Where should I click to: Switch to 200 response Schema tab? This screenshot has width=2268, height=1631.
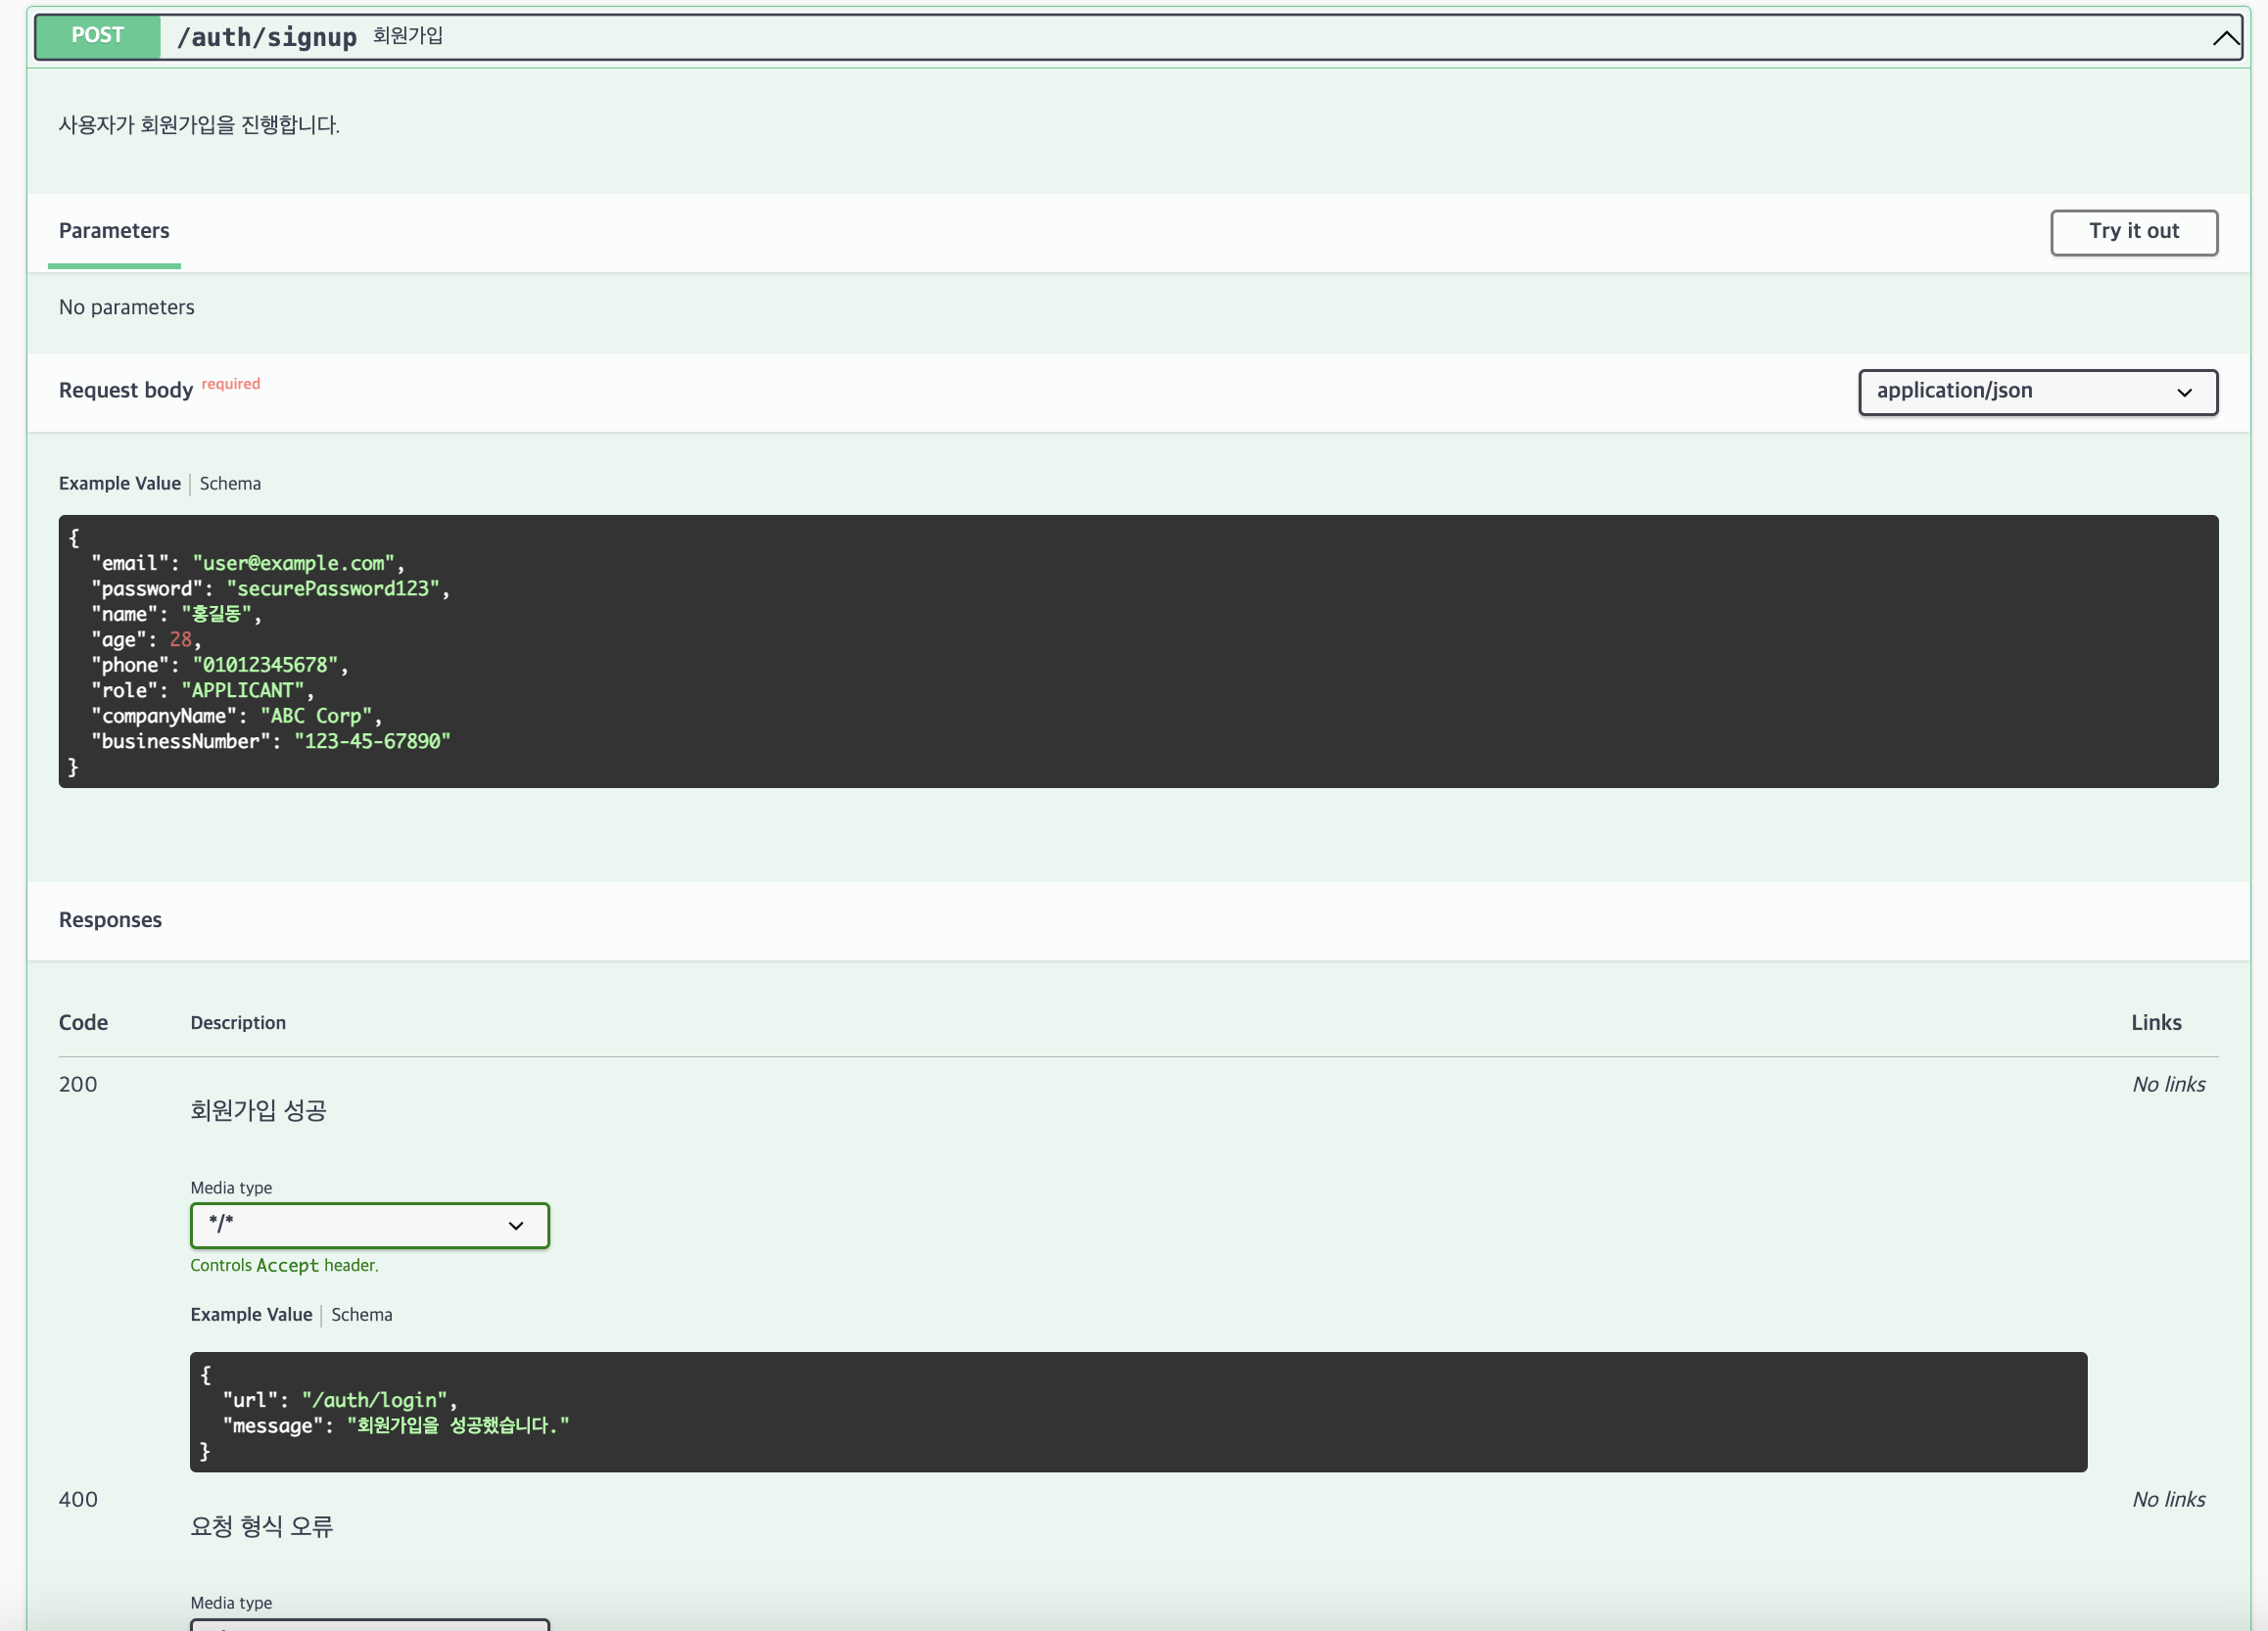(361, 1314)
